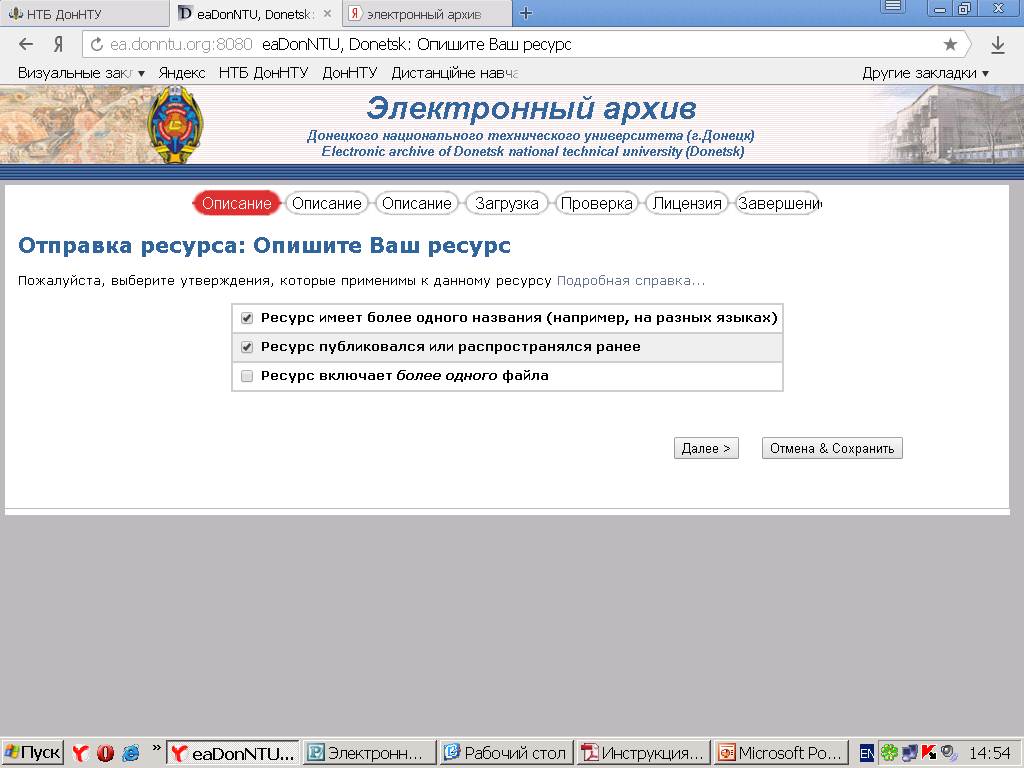Go to the 'Лицензия' submission step
Viewport: 1024px width, 768px height.
[687, 204]
